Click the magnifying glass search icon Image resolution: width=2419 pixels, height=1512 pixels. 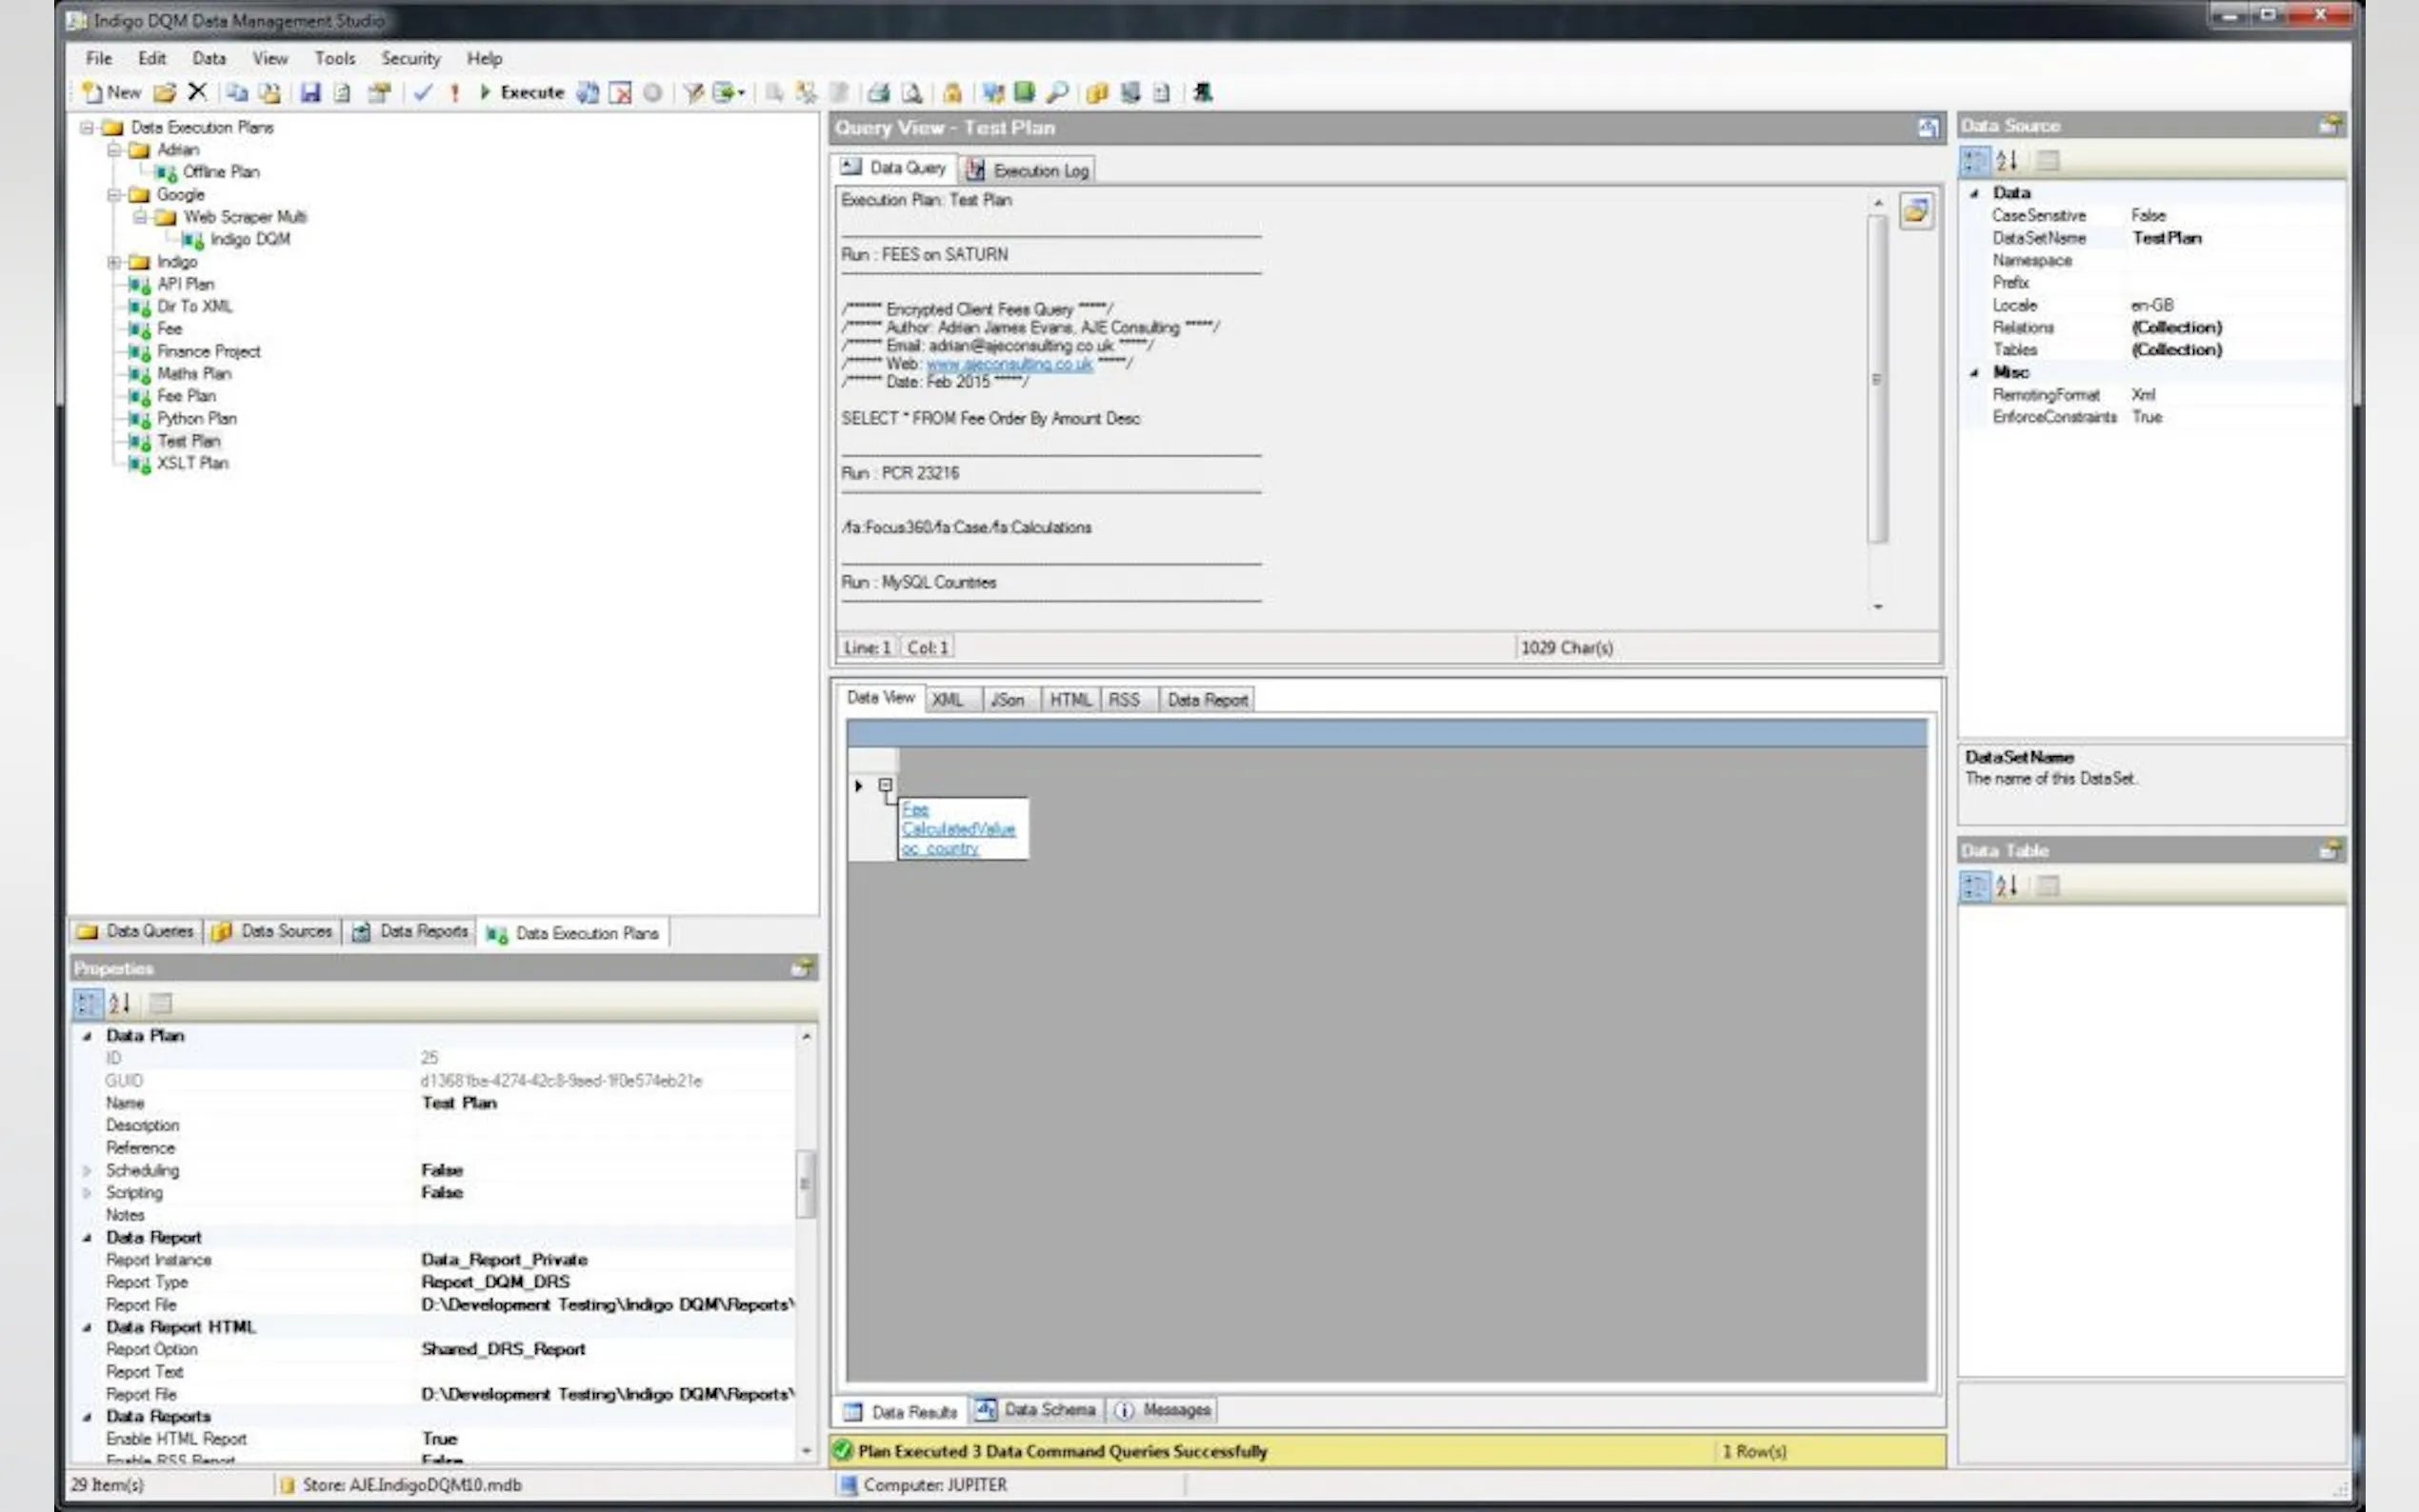click(1057, 93)
